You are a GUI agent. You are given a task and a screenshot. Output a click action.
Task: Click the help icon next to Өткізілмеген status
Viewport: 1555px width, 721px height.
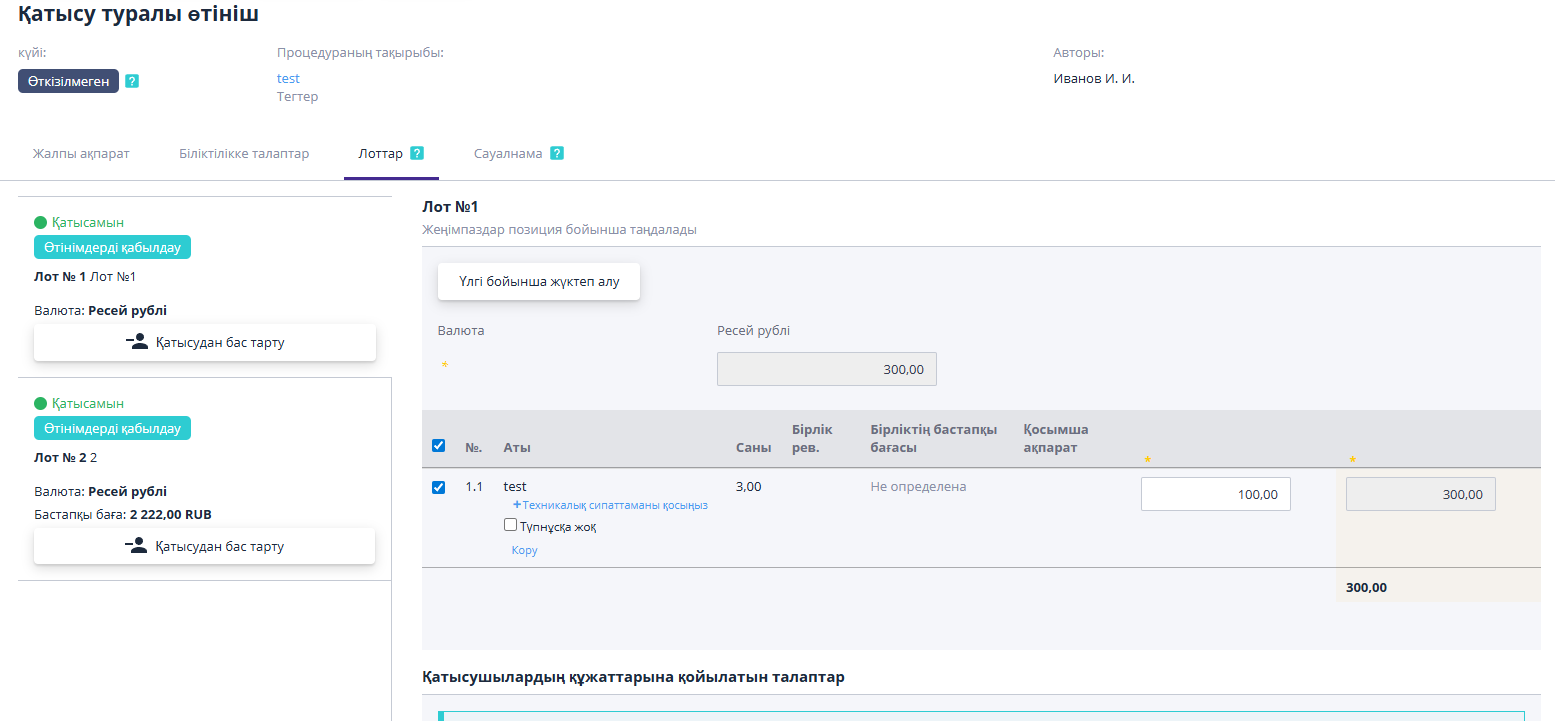pos(132,81)
